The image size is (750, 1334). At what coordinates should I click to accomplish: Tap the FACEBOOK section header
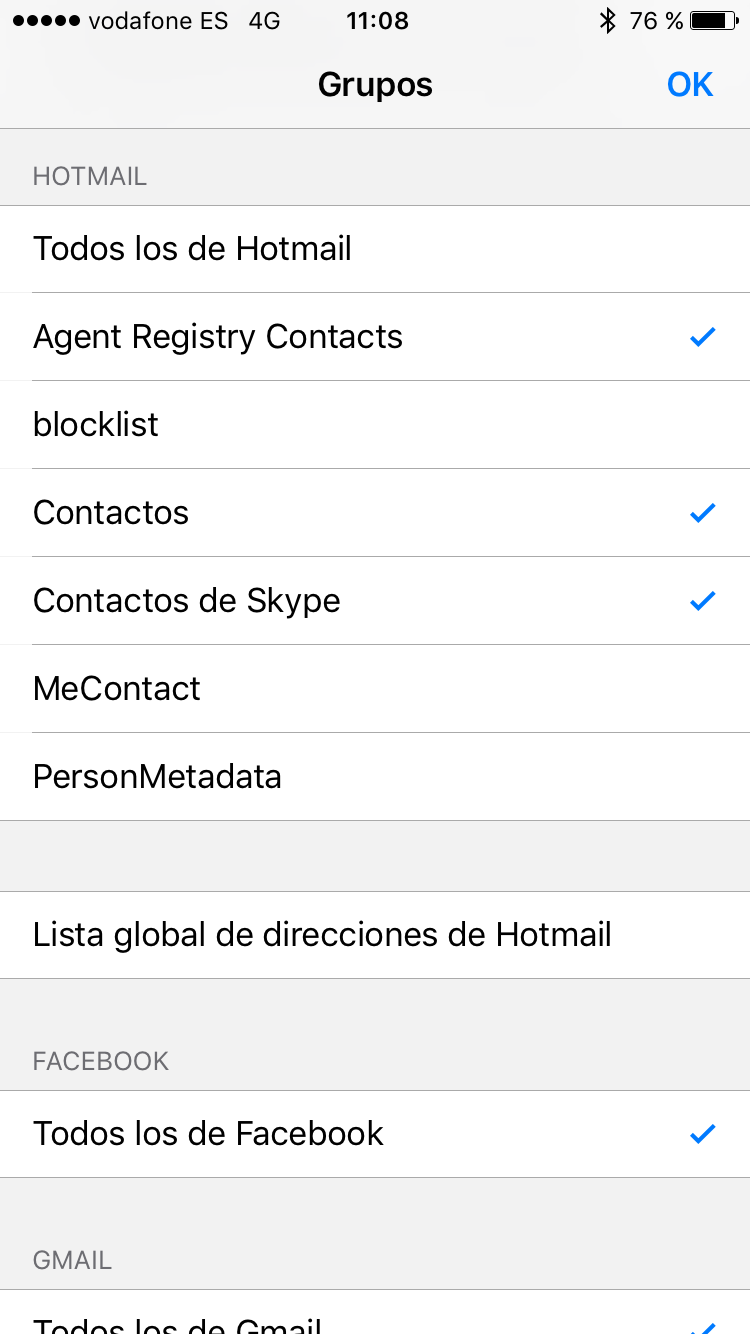pyautogui.click(x=101, y=1061)
